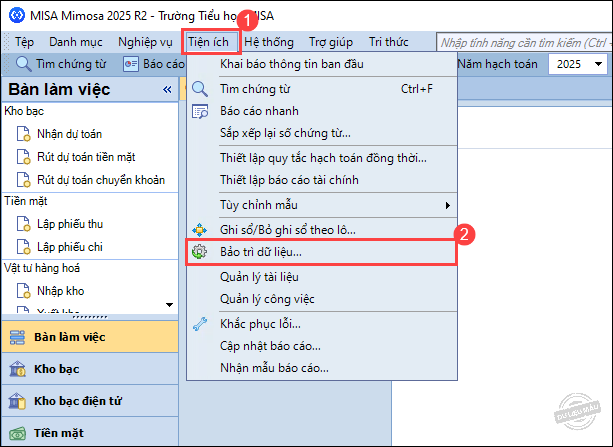Image resolution: width=613 pixels, height=447 pixels.
Task: Click the Bàn làm việc navigation icon
Action: 17,337
